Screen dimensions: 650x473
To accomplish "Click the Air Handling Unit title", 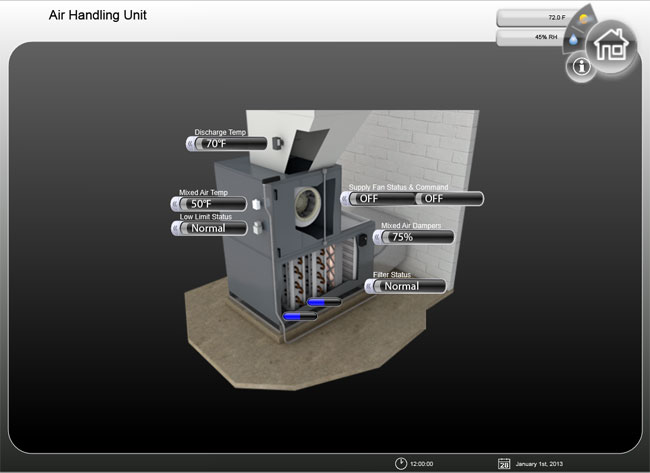I will click(97, 15).
